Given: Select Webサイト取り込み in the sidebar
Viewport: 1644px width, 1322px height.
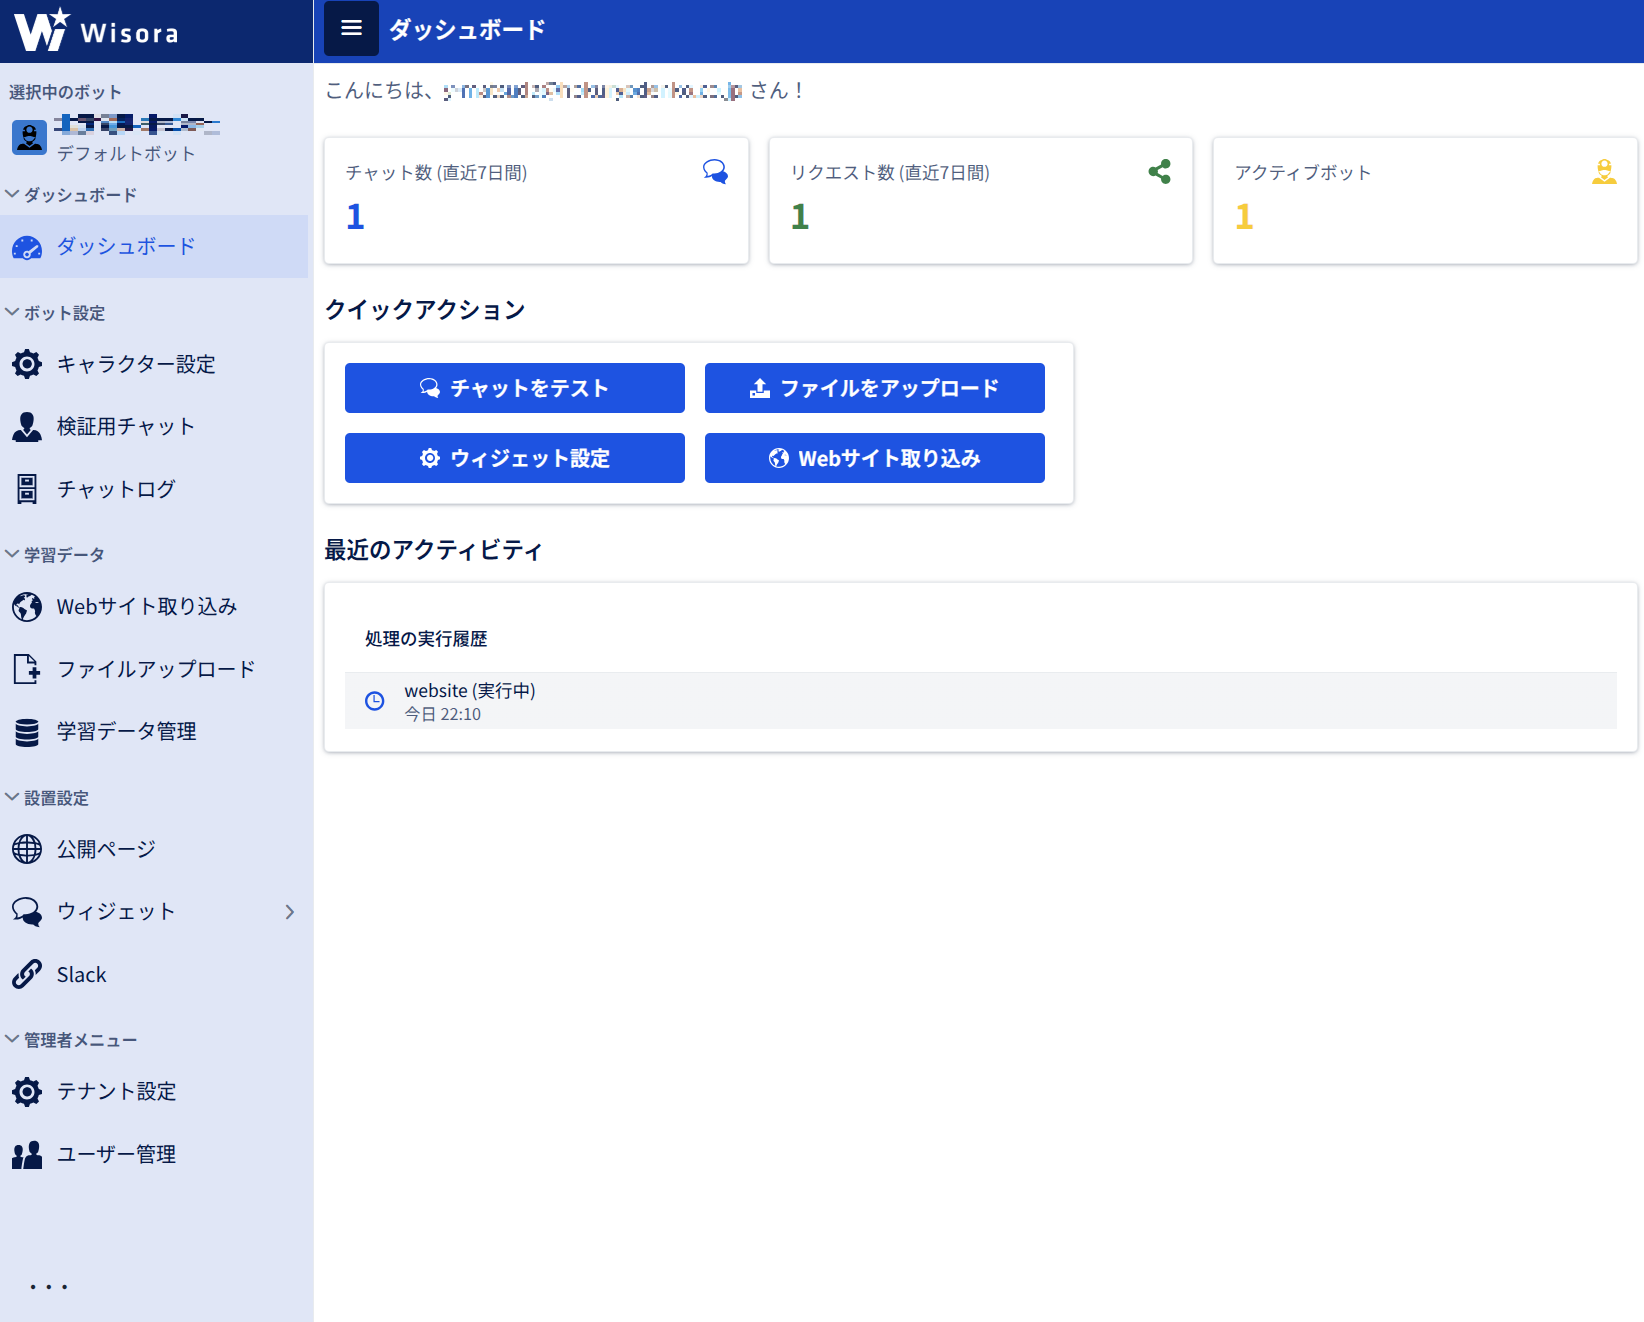Looking at the screenshot, I should 154,607.
